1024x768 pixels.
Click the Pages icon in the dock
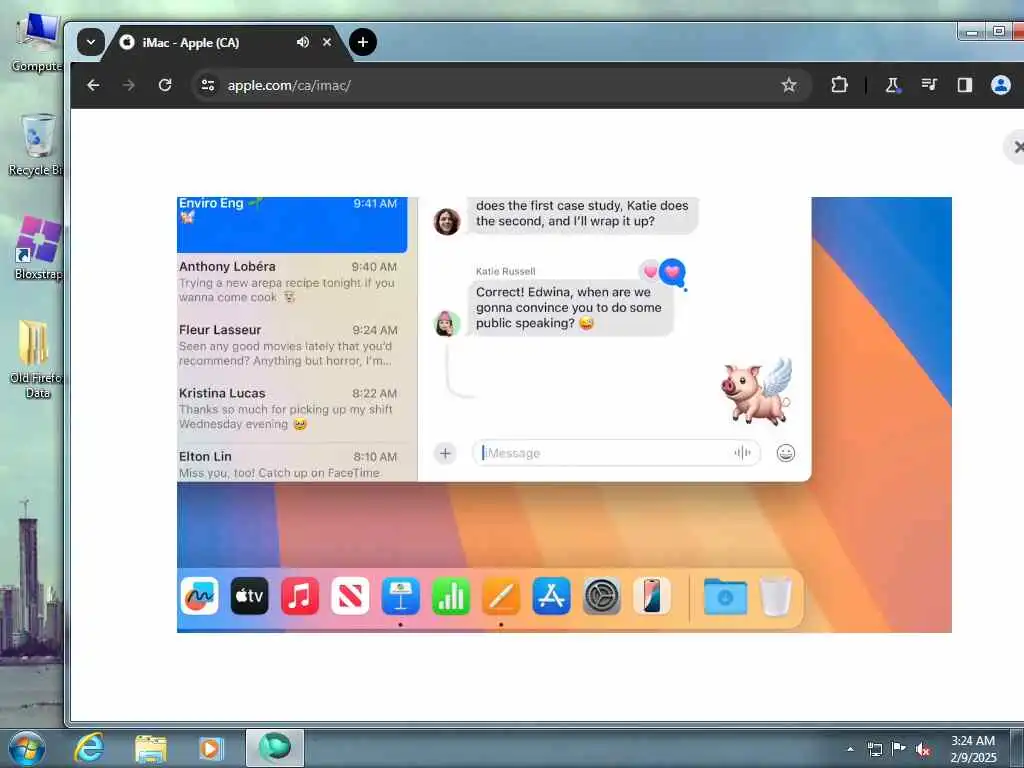[x=501, y=596]
